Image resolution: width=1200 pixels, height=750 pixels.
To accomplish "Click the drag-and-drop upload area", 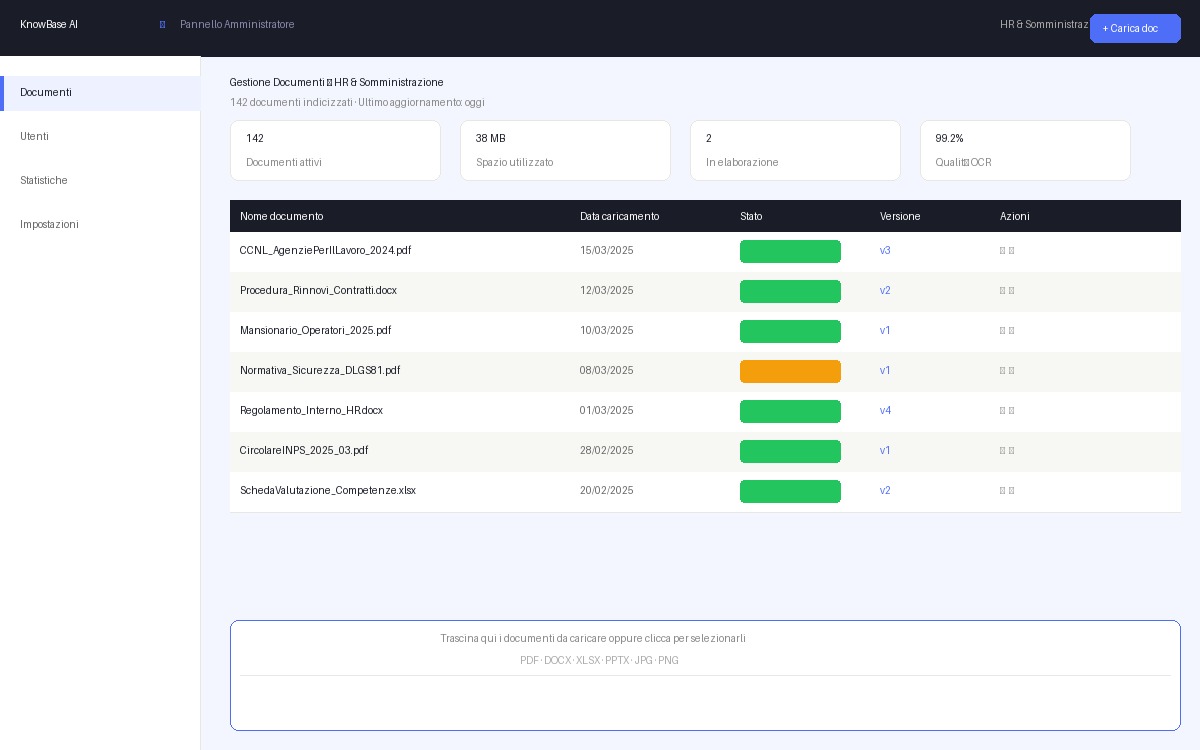I will point(705,675).
